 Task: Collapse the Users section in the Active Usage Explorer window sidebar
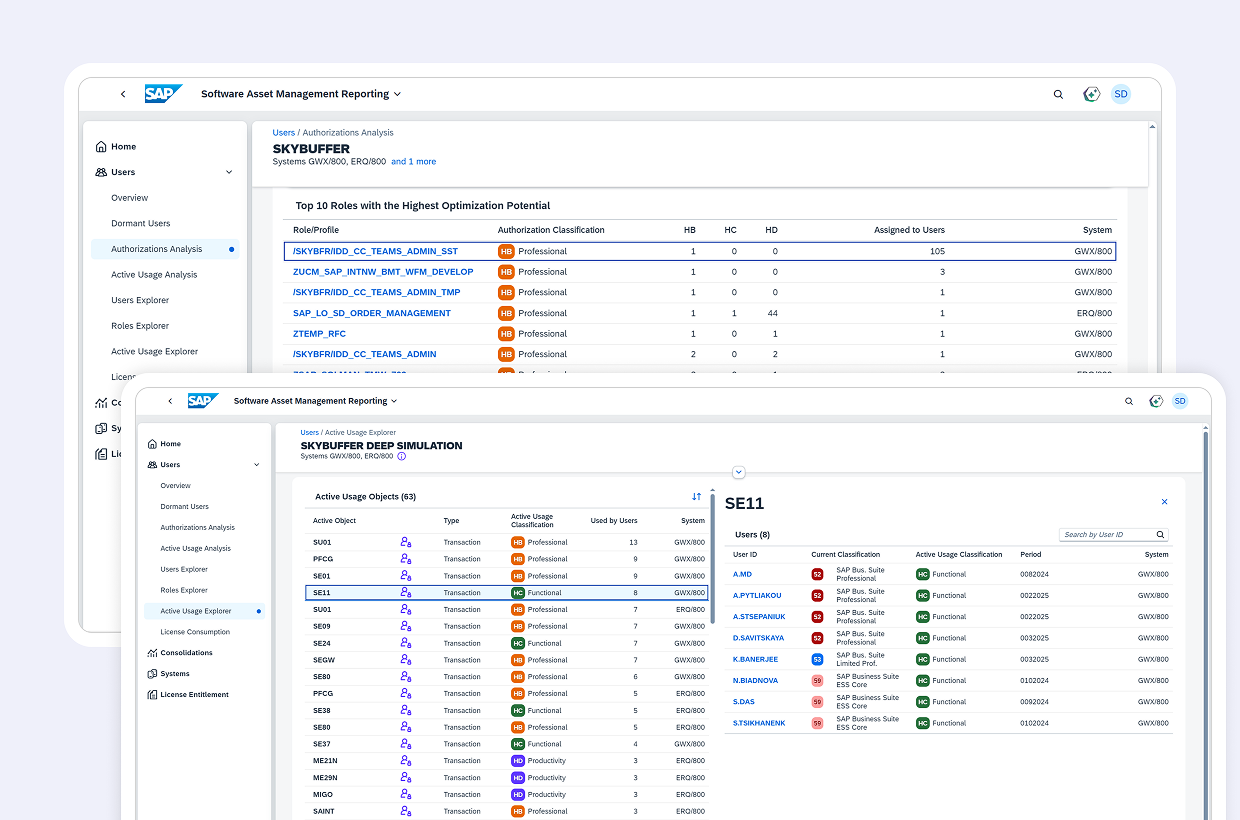pyautogui.click(x=257, y=465)
